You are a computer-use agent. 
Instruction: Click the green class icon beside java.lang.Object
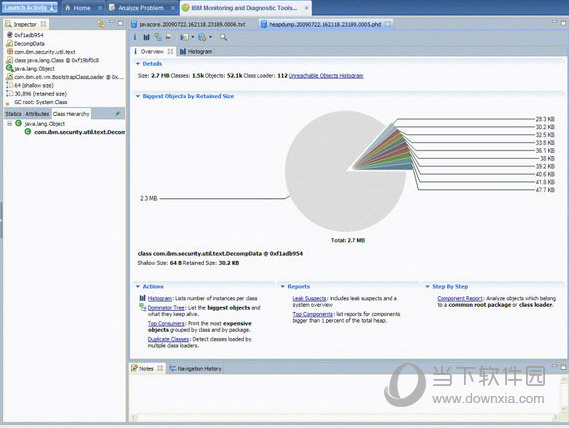pos(18,123)
